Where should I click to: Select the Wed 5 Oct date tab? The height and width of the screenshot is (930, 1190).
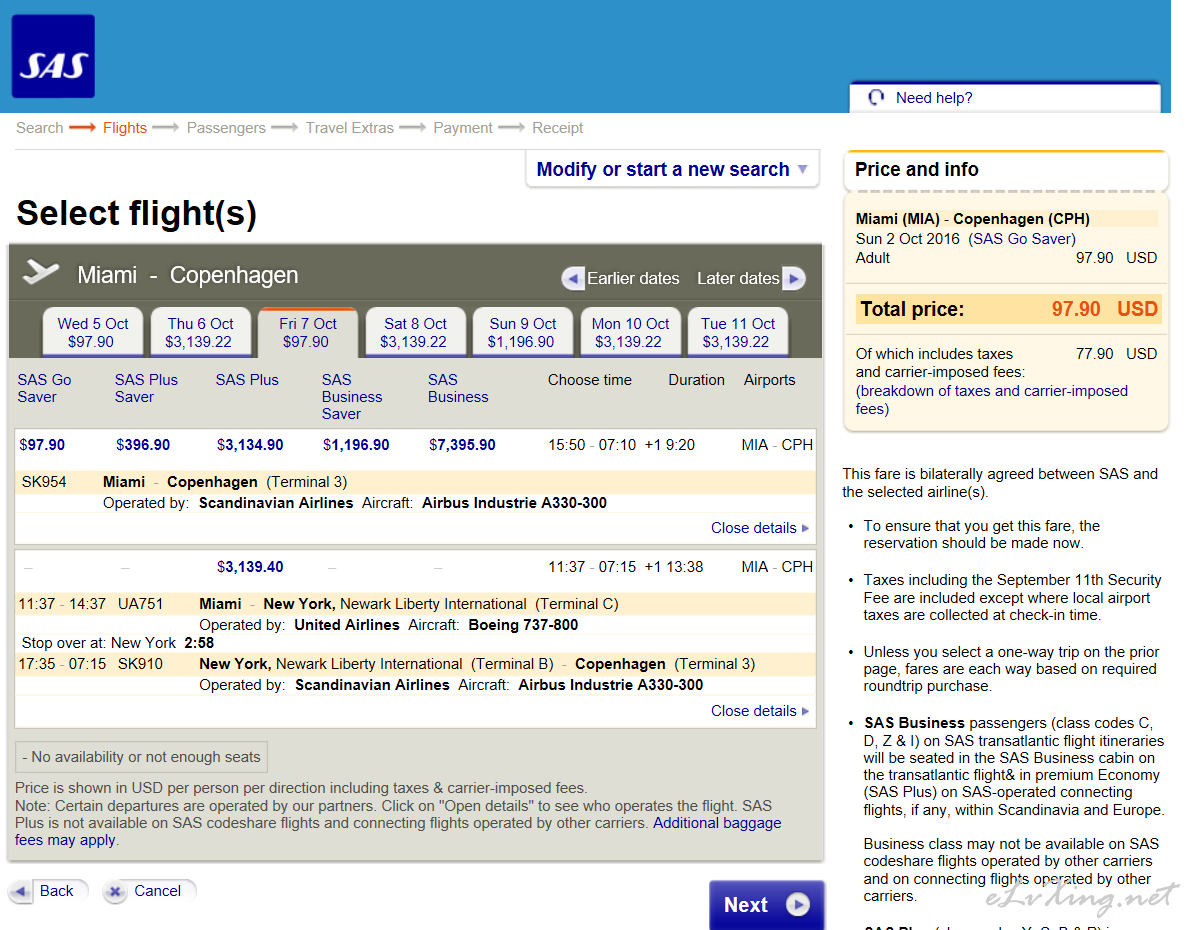coord(93,333)
